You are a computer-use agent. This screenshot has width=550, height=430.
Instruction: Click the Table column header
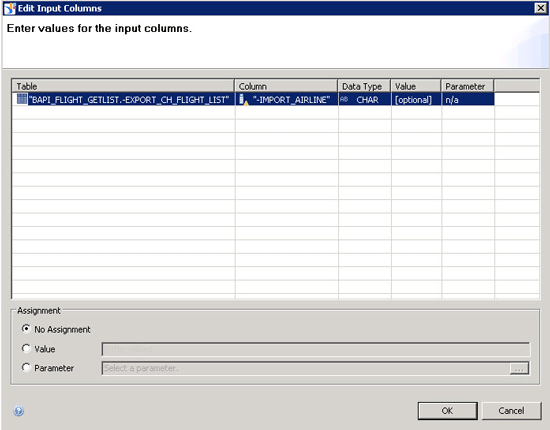click(x=123, y=86)
